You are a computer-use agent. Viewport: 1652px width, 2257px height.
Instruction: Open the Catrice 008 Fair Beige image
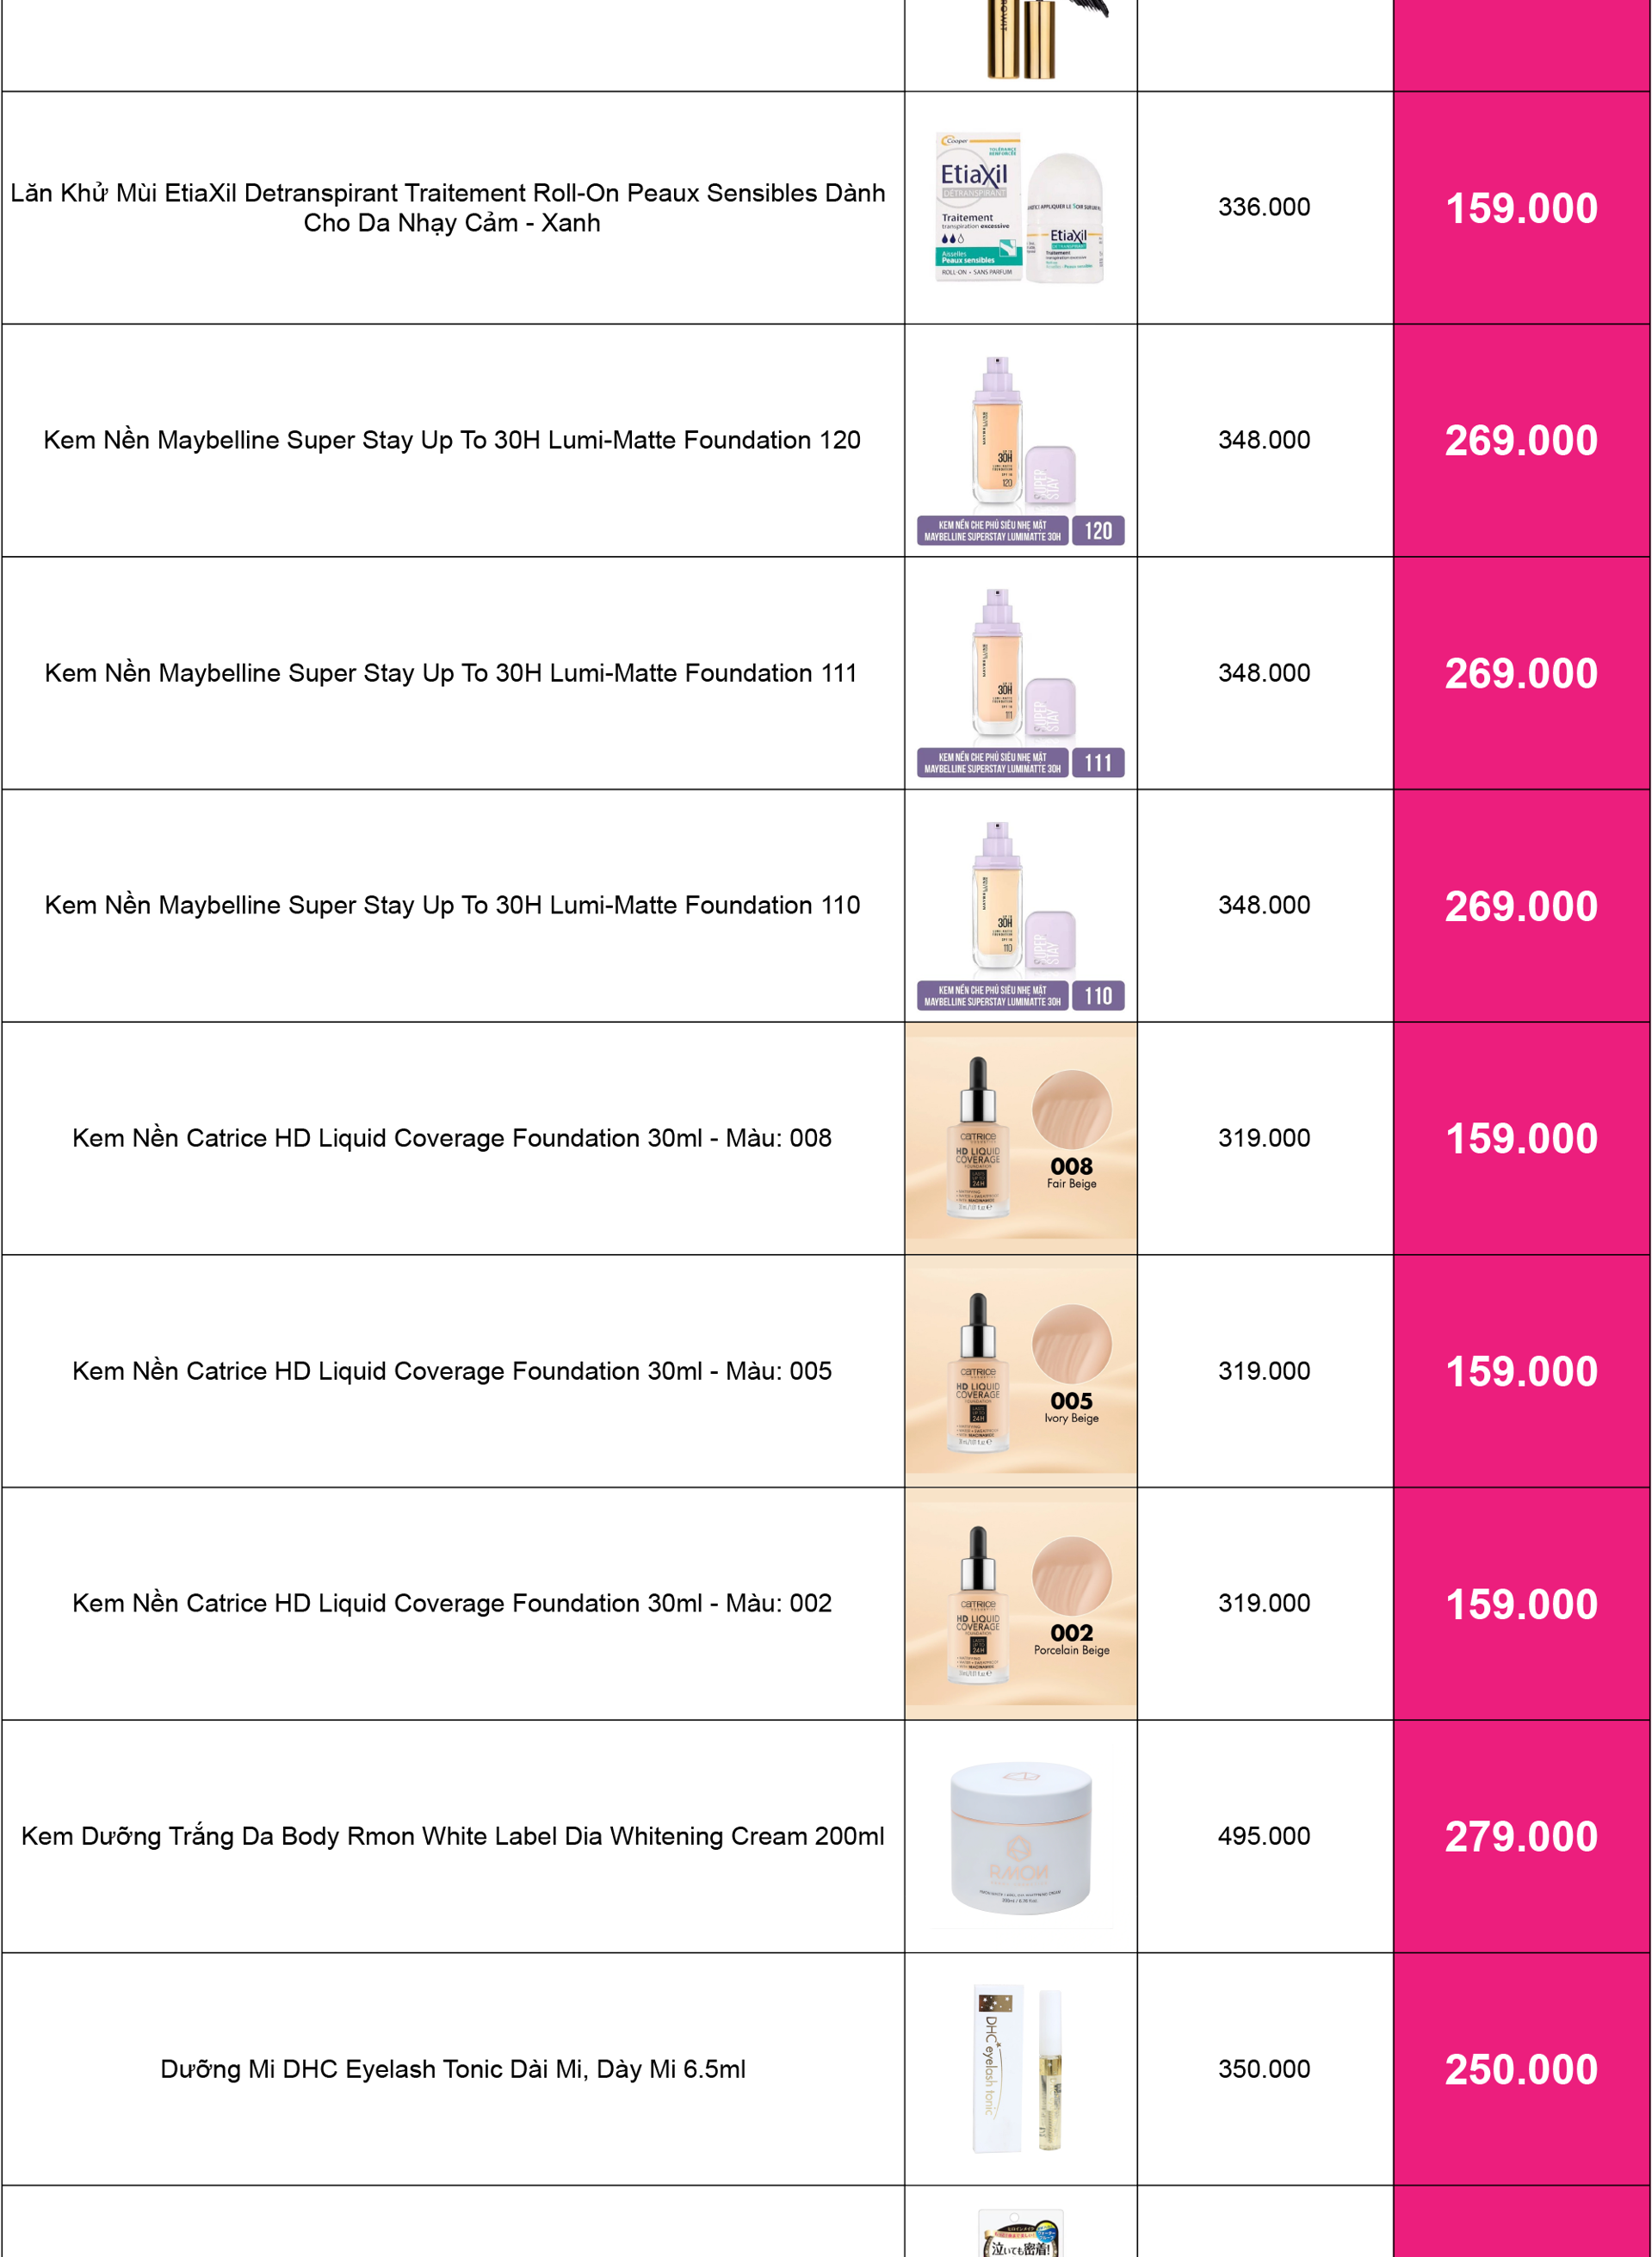[x=1020, y=1138]
